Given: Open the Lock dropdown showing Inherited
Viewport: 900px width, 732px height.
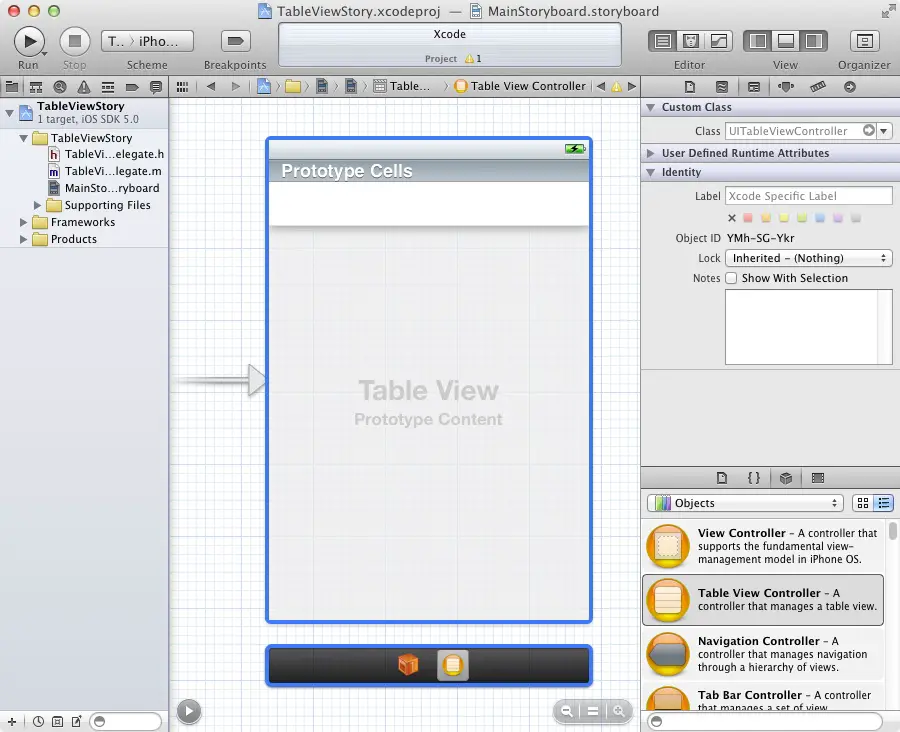Looking at the screenshot, I should [x=808, y=258].
